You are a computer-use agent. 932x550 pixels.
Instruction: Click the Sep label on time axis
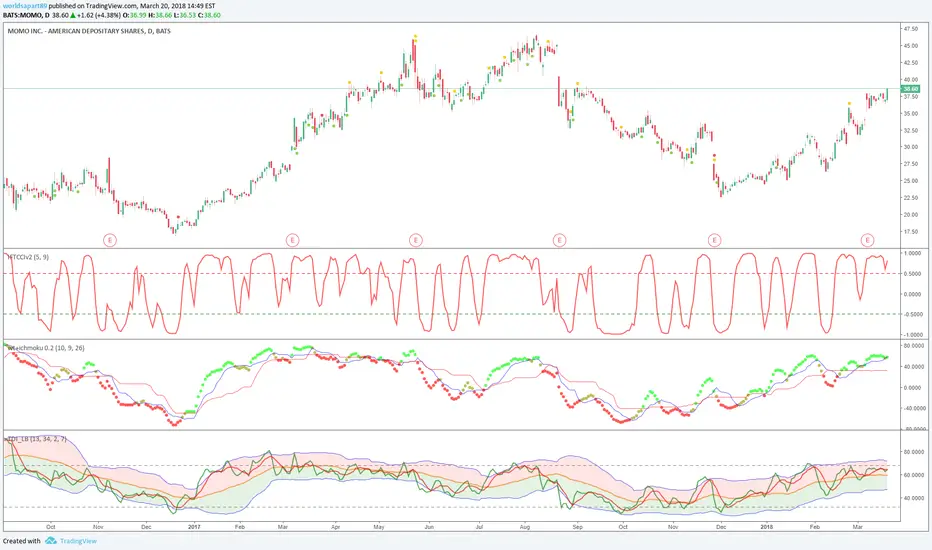point(577,527)
